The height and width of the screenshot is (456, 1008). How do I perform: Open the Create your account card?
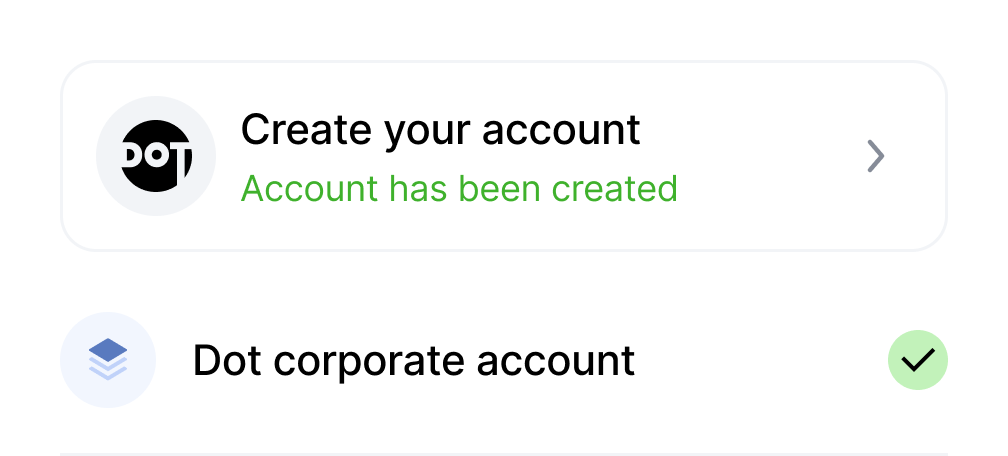tap(503, 156)
